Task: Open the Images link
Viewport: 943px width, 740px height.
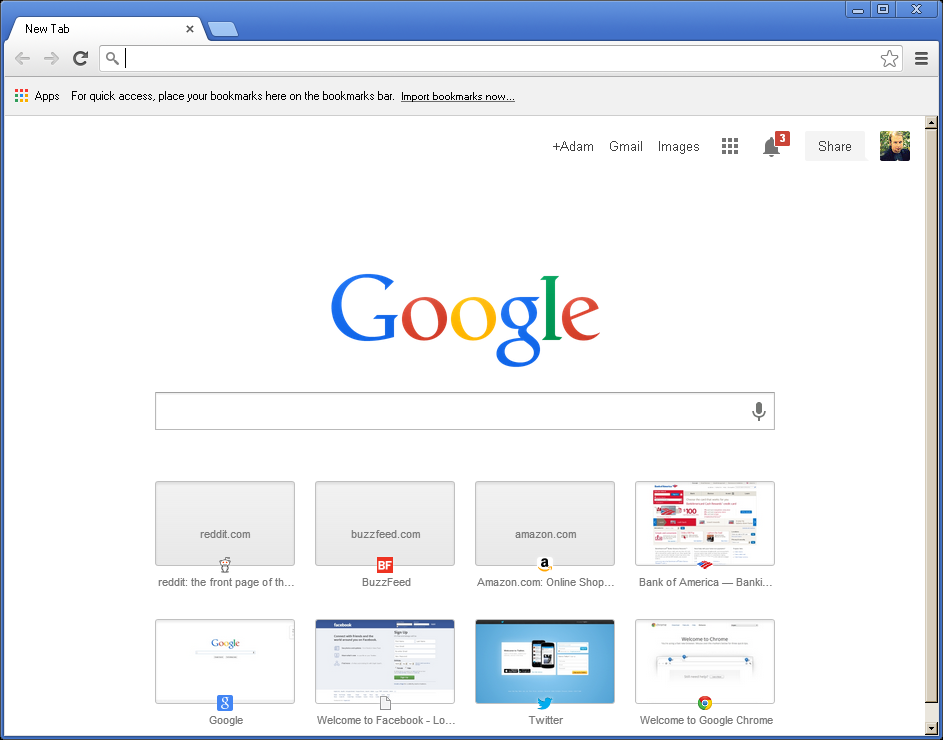Action: click(678, 146)
